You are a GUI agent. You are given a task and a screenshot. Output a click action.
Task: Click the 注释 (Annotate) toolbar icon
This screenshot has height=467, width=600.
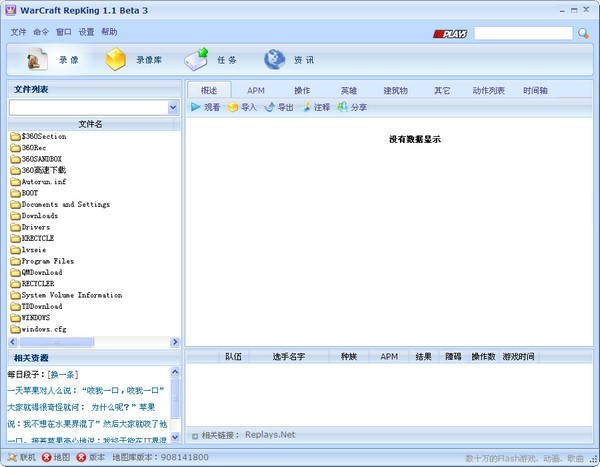click(307, 107)
